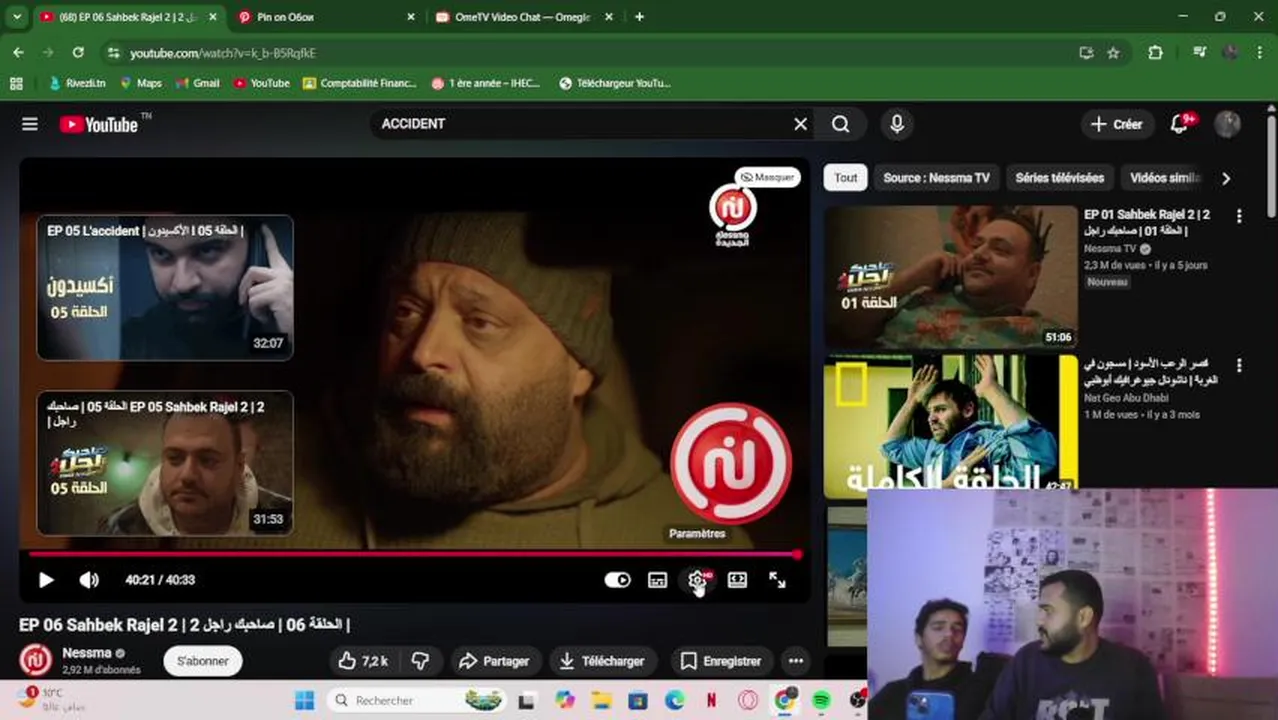The height and width of the screenshot is (720, 1278).
Task: Open browser extensions puzzle icon
Action: (x=1155, y=53)
